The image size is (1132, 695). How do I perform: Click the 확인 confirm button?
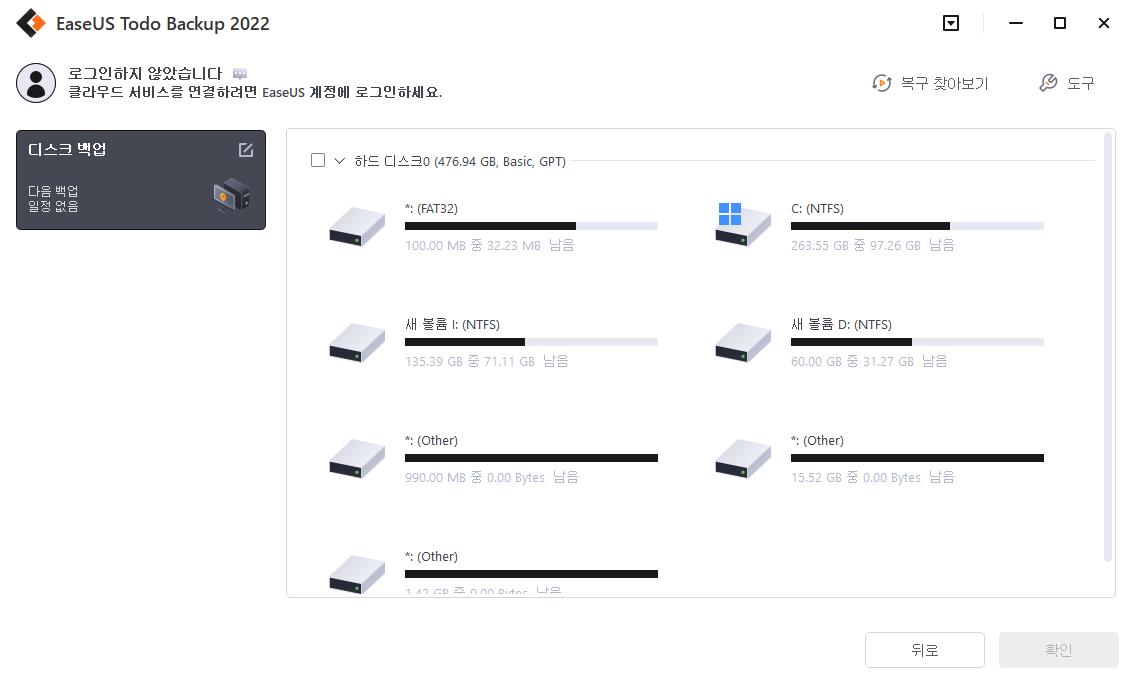pyautogui.click(x=1058, y=650)
